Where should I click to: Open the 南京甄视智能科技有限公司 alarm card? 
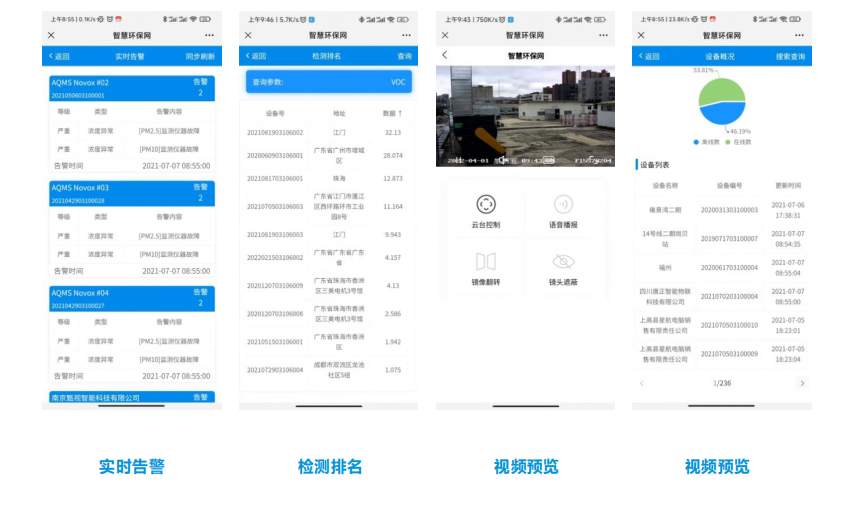pyautogui.click(x=132, y=397)
